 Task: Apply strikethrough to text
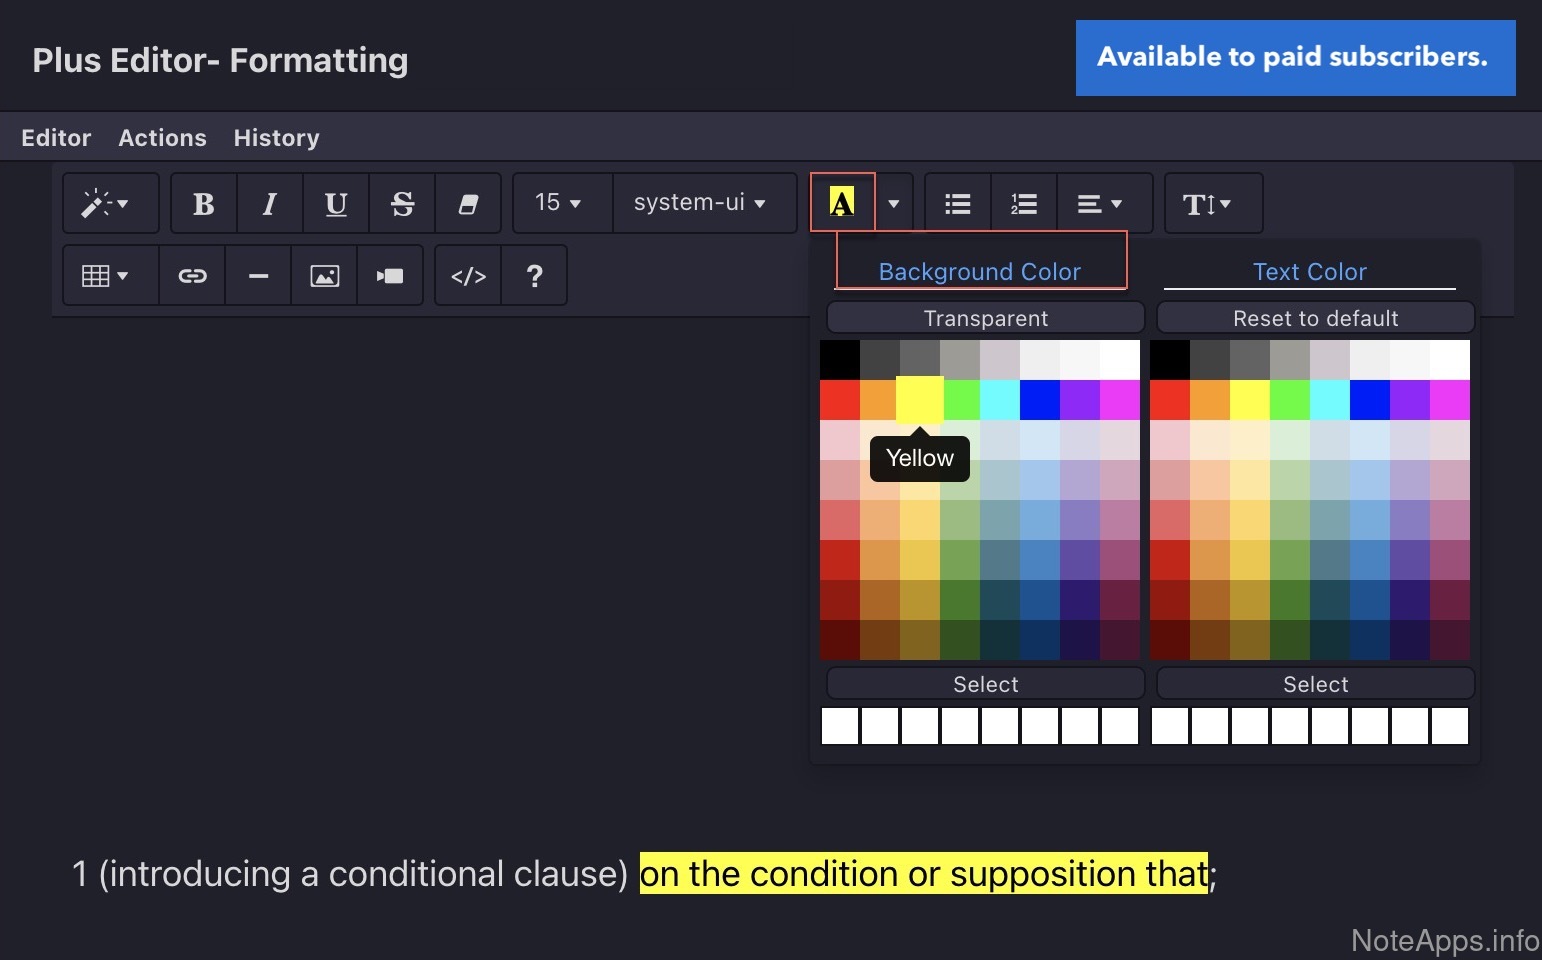tap(402, 204)
